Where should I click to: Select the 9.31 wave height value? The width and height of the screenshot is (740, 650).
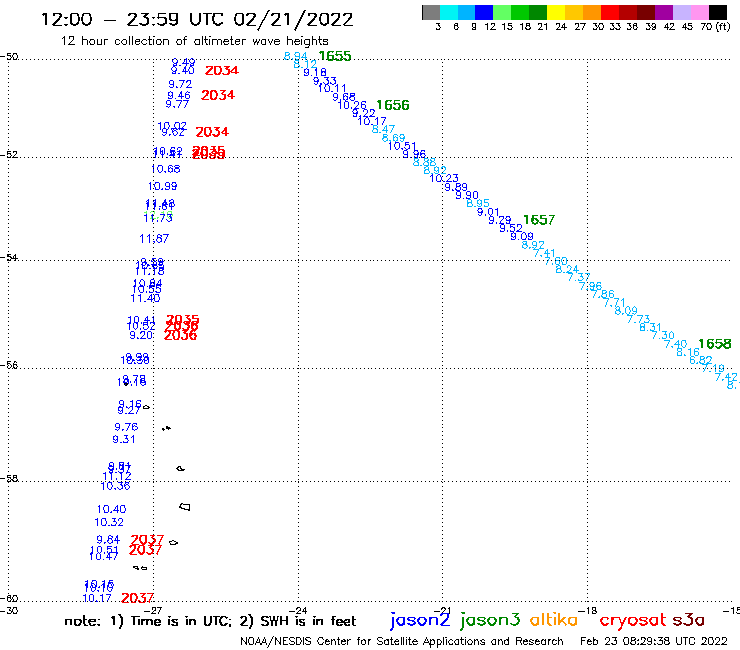[x=124, y=439]
